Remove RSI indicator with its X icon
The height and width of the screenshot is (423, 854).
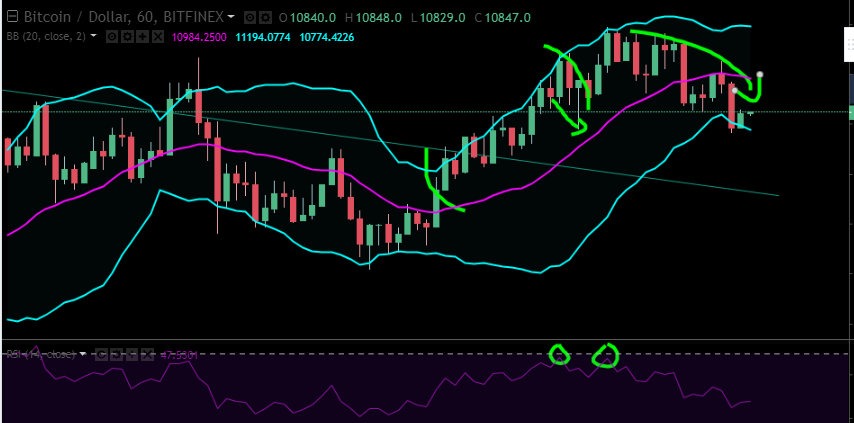147,354
